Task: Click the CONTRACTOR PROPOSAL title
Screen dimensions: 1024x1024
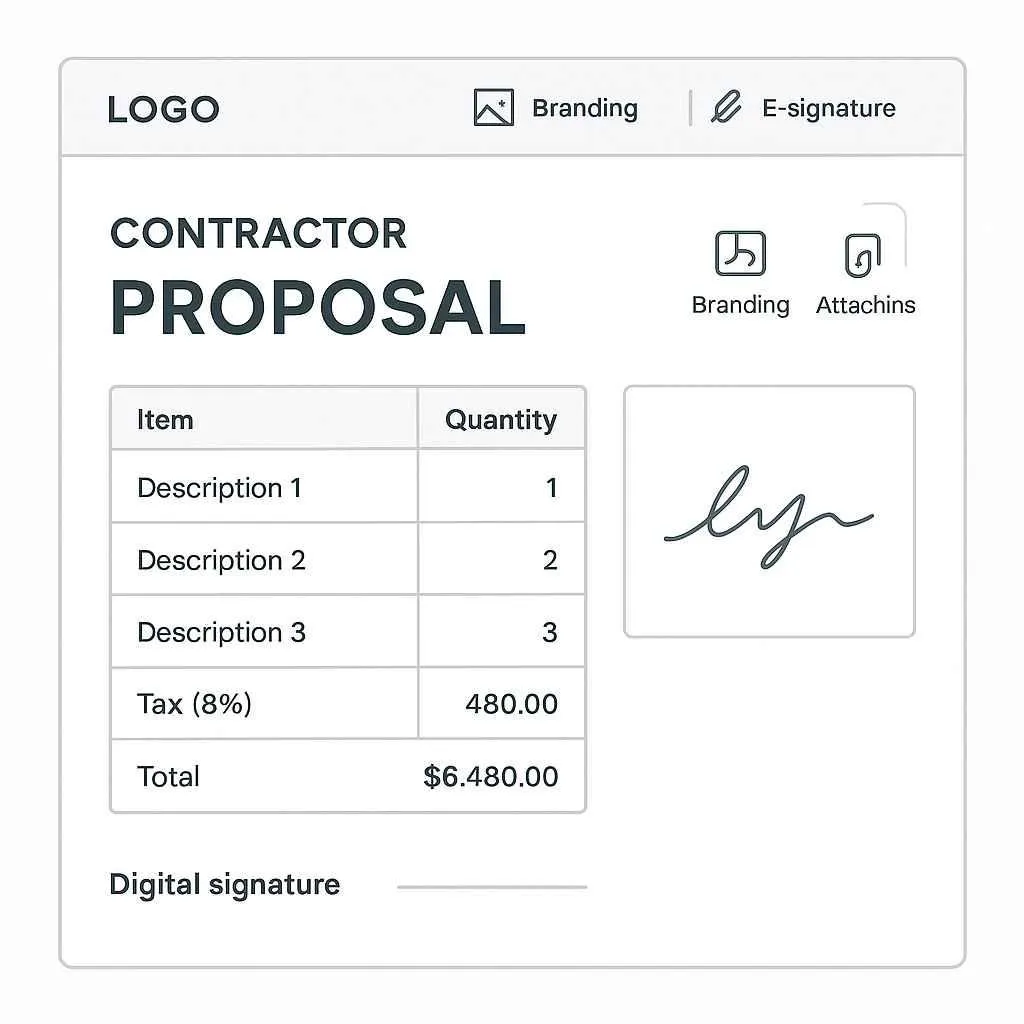Action: pyautogui.click(x=318, y=275)
